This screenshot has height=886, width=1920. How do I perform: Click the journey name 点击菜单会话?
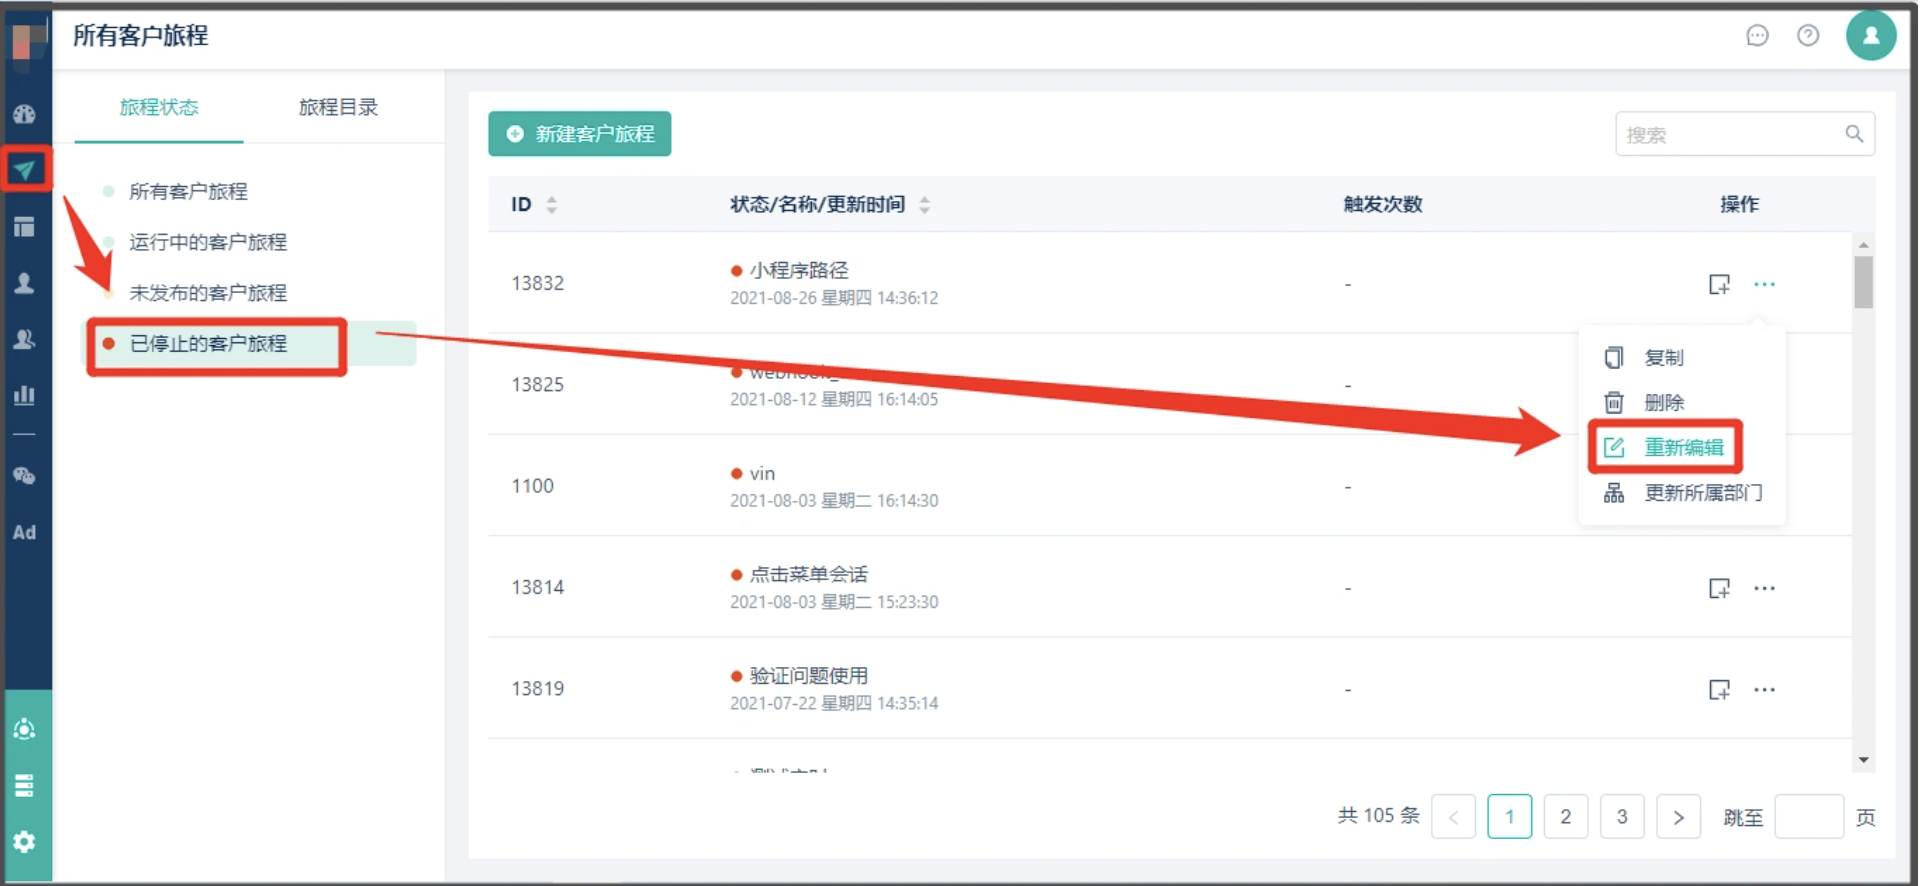pyautogui.click(x=809, y=574)
